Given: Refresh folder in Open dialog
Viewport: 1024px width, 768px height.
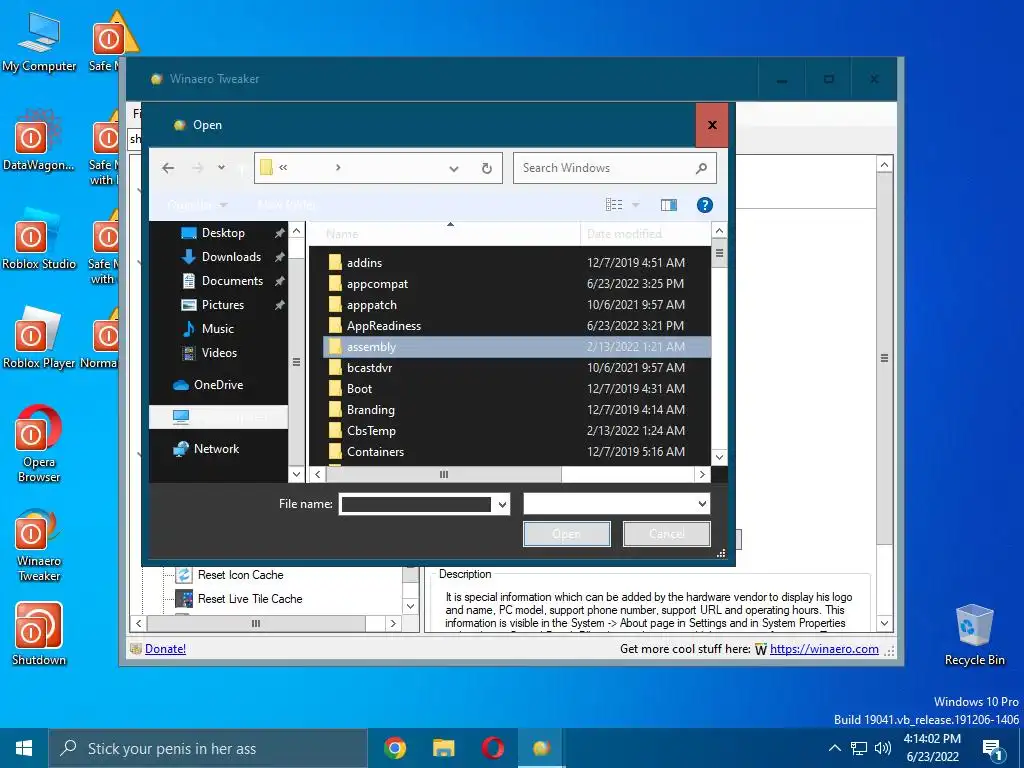Looking at the screenshot, I should [x=487, y=168].
